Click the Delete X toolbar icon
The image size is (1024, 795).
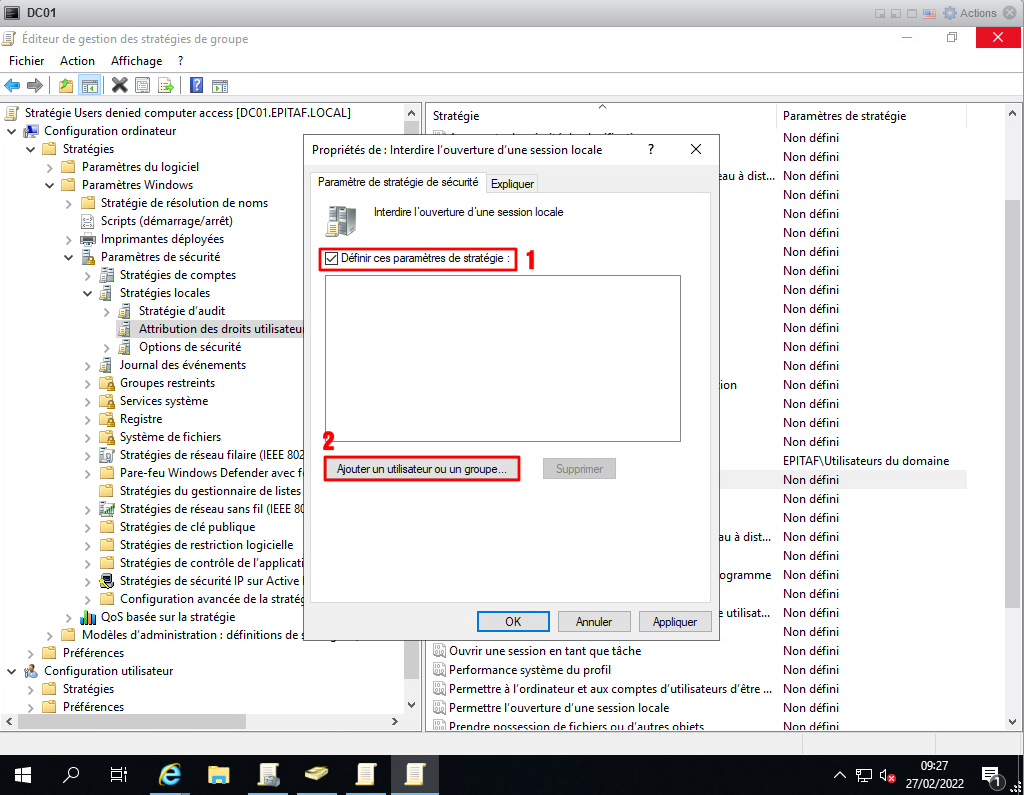click(x=119, y=85)
